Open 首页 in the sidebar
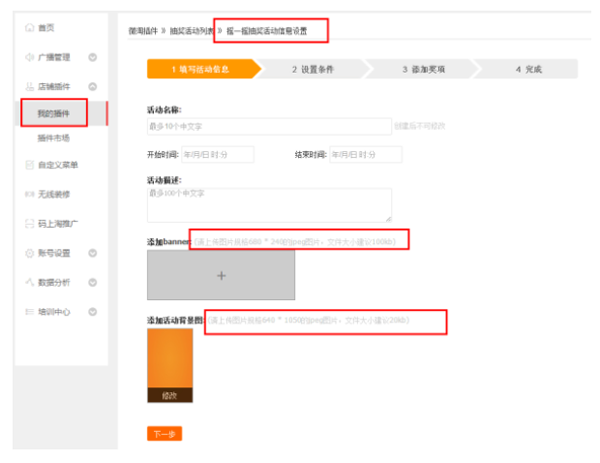 click(x=46, y=28)
